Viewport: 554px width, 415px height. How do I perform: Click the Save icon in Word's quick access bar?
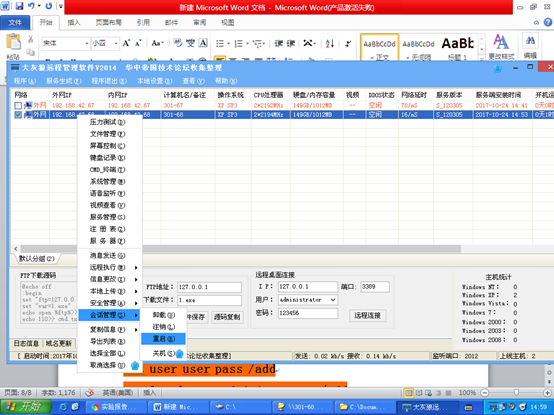pos(19,6)
